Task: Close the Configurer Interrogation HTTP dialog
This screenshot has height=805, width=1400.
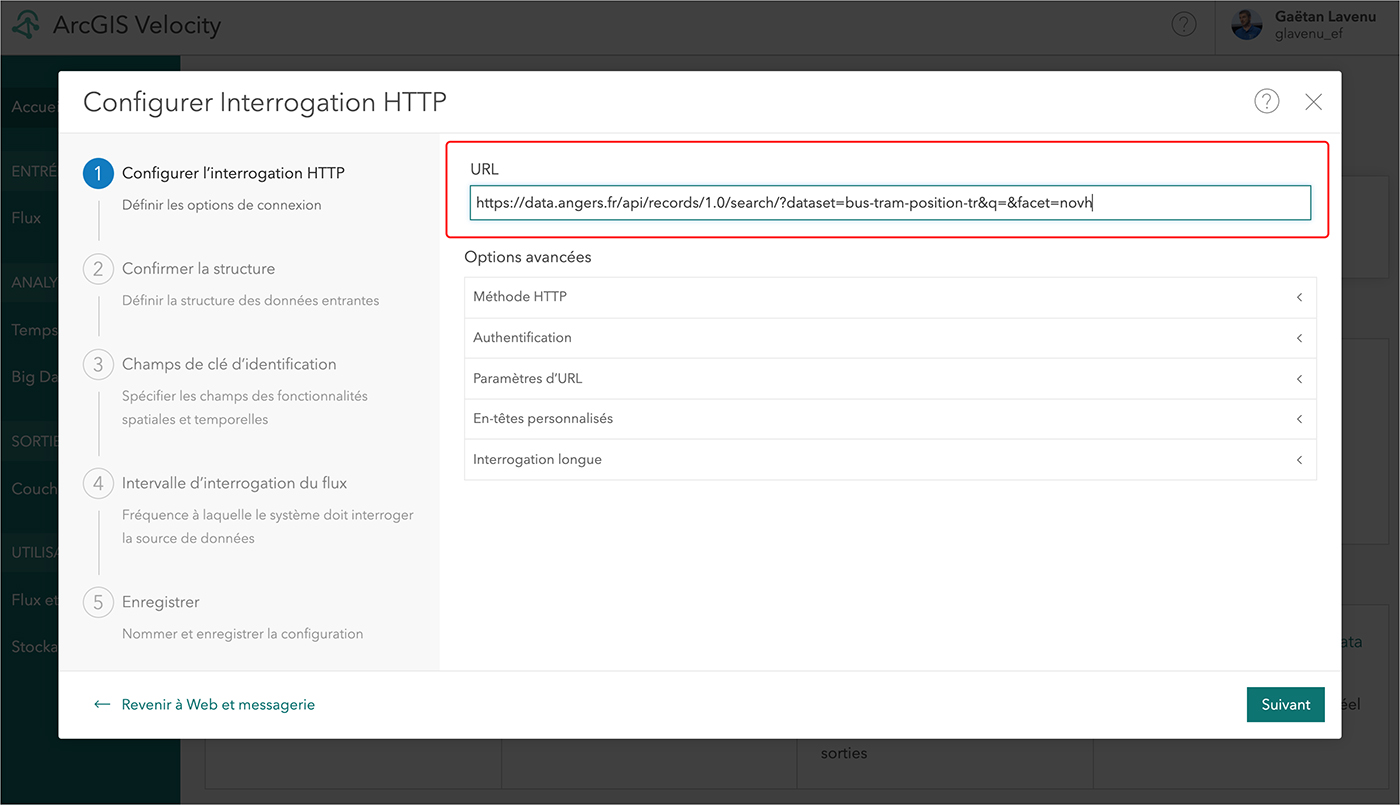Action: pyautogui.click(x=1314, y=102)
